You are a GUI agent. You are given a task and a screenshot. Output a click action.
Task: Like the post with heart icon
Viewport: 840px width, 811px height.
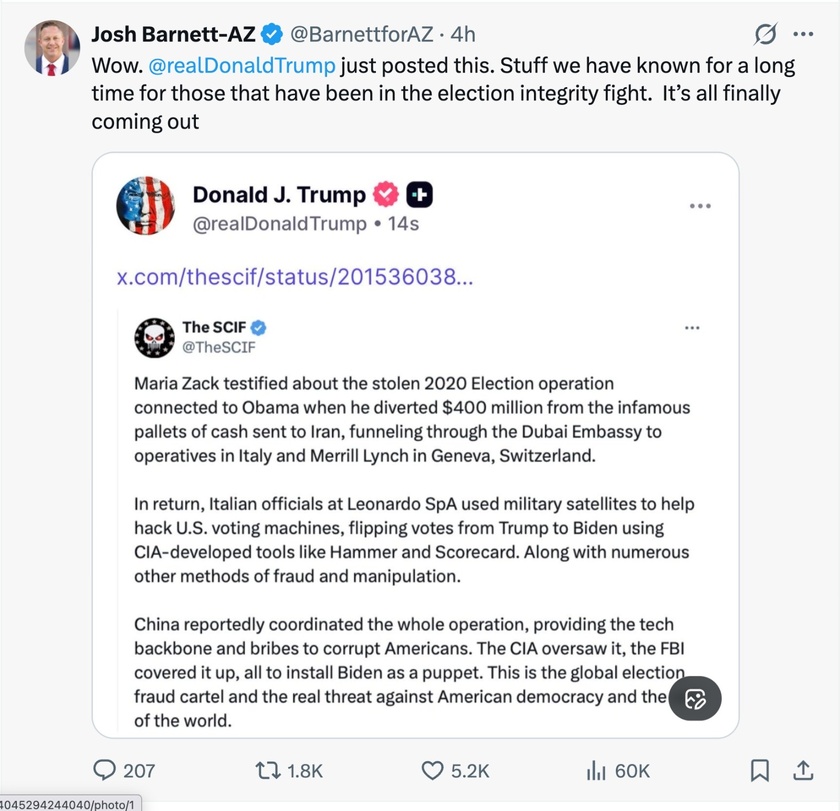tap(432, 770)
